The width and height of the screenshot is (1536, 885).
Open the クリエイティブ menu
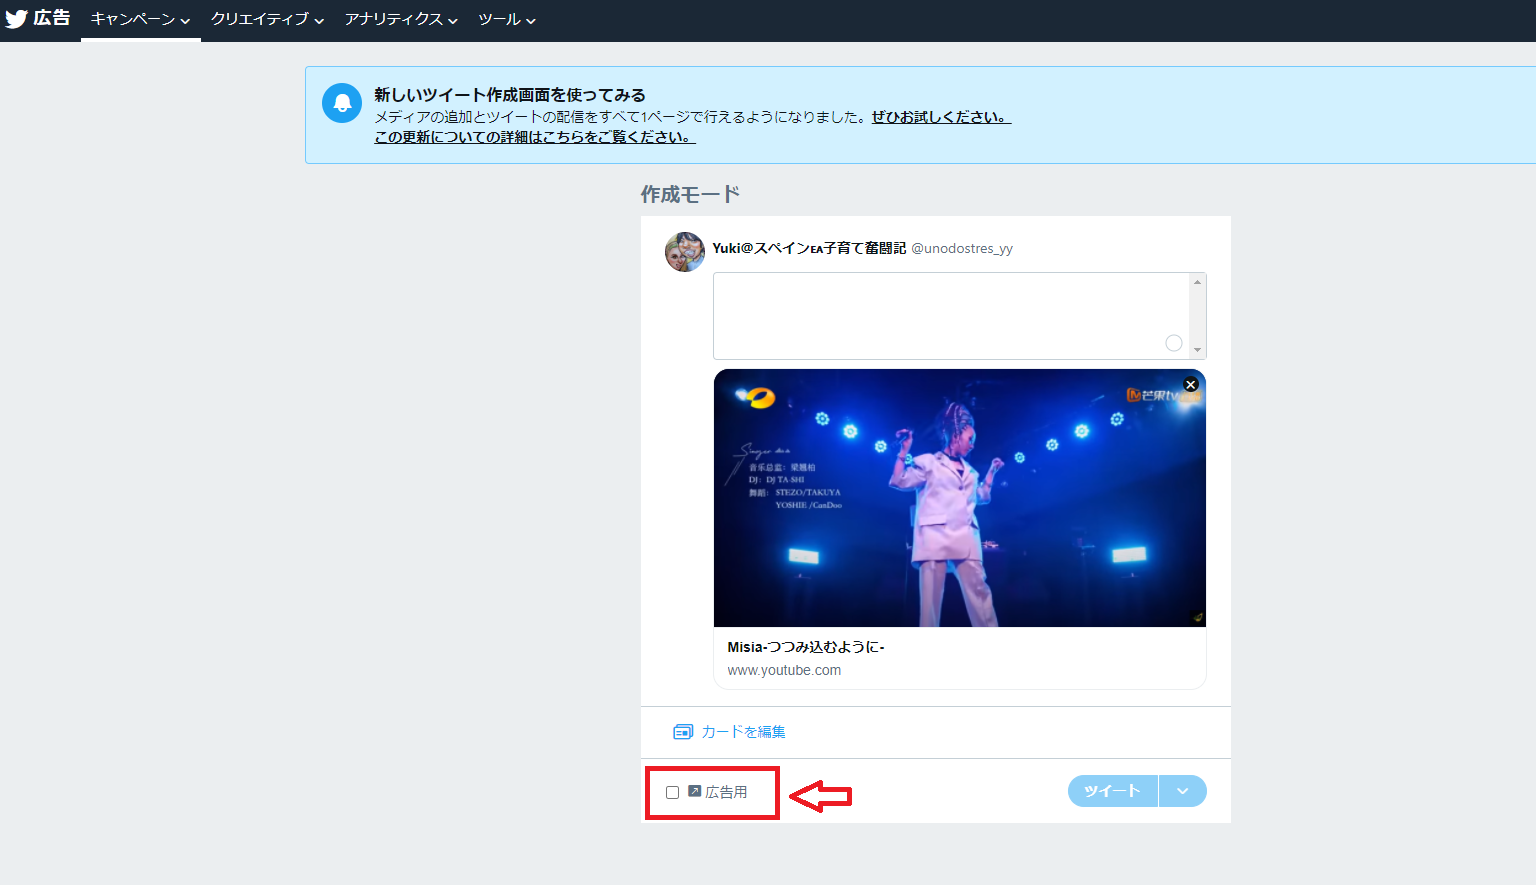pyautogui.click(x=267, y=20)
